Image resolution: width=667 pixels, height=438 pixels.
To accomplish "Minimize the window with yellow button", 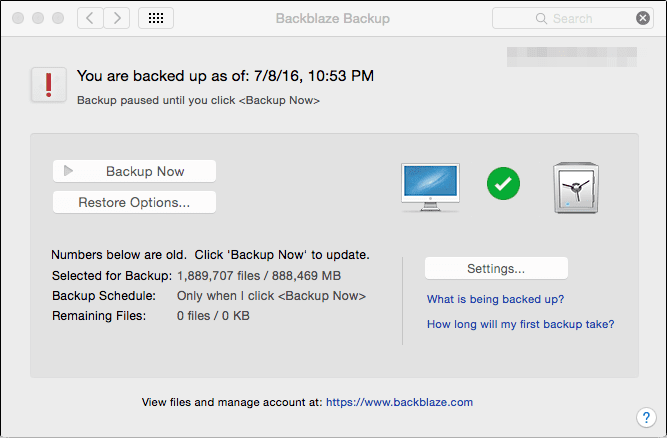I will 38,18.
